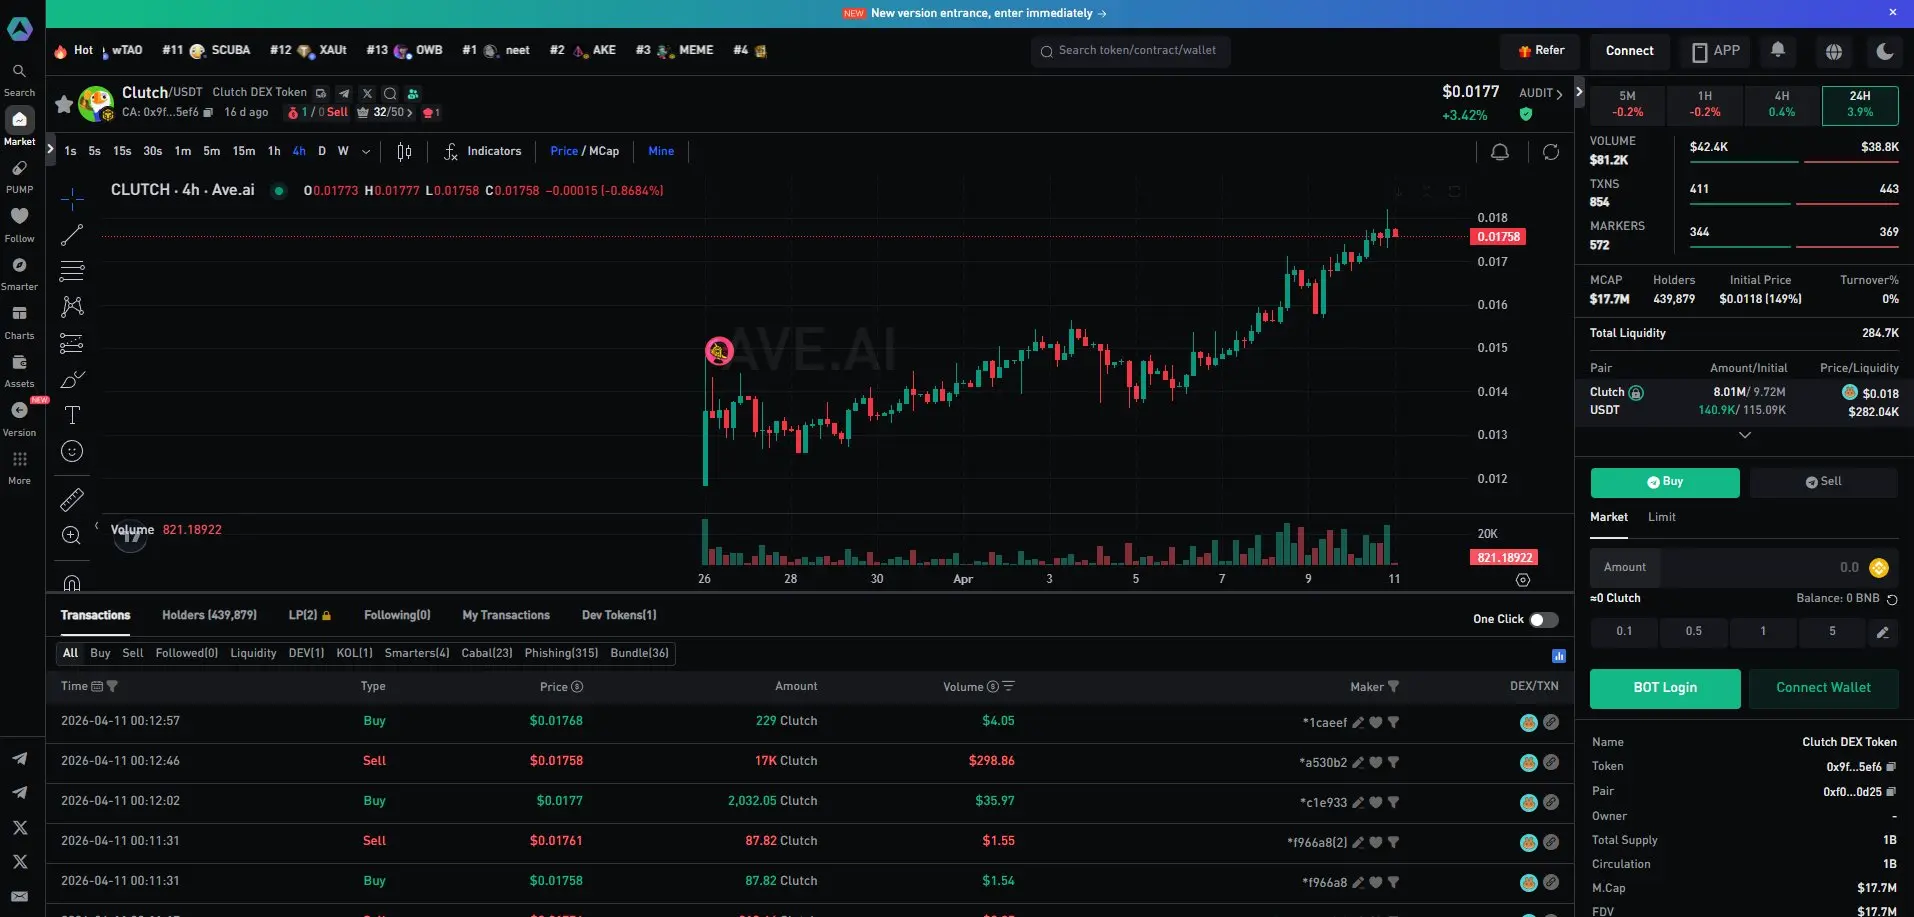The height and width of the screenshot is (917, 1914).
Task: Open the Volume column sort options
Action: point(1008,687)
